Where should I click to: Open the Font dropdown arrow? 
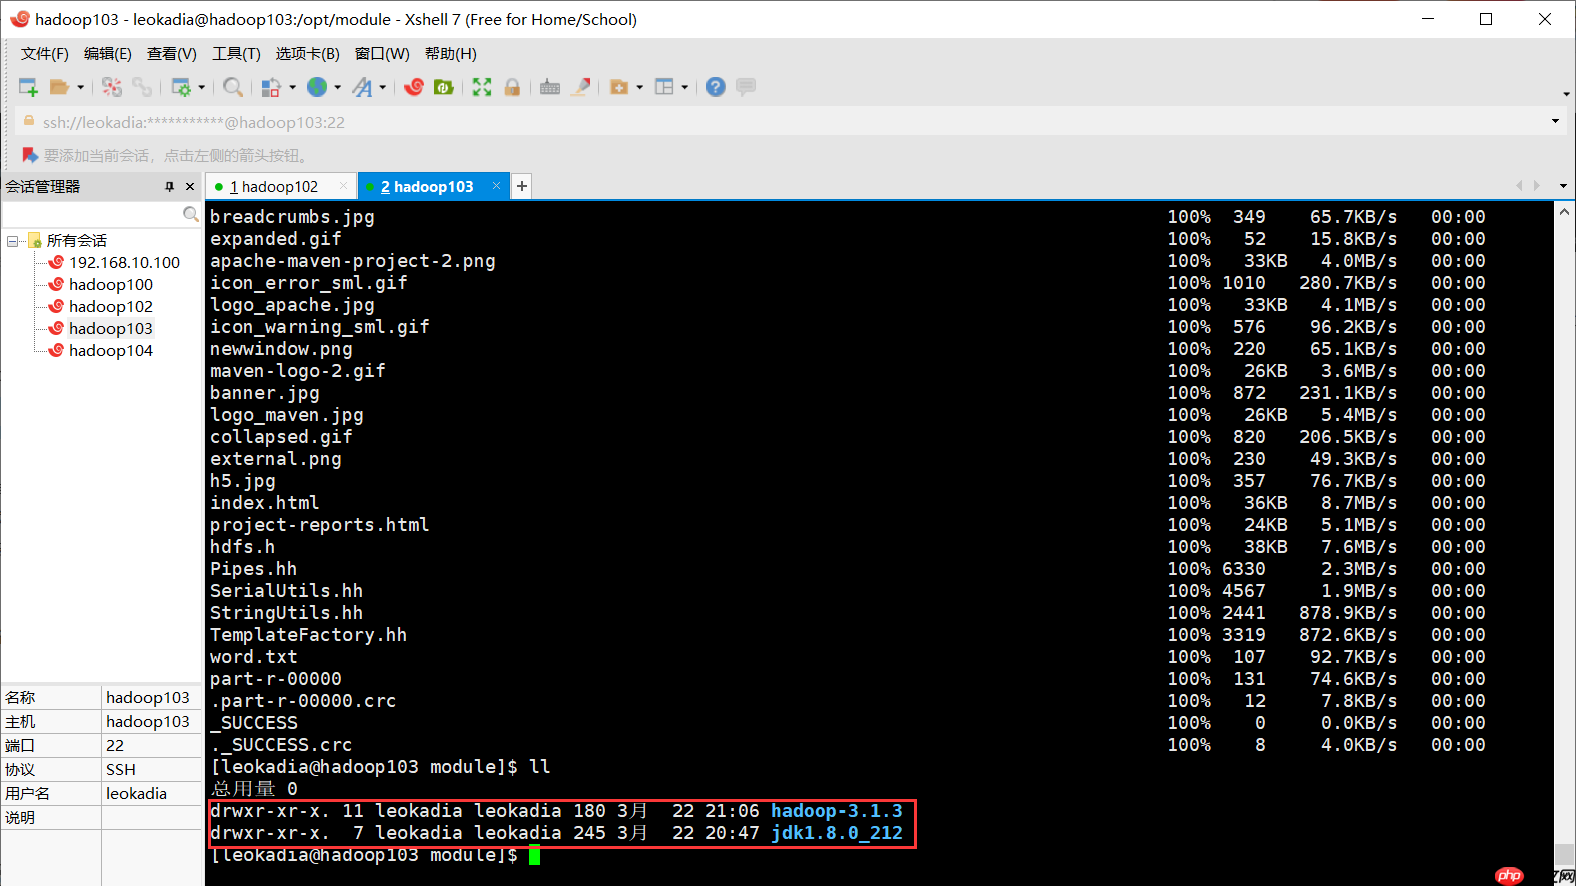tap(383, 87)
